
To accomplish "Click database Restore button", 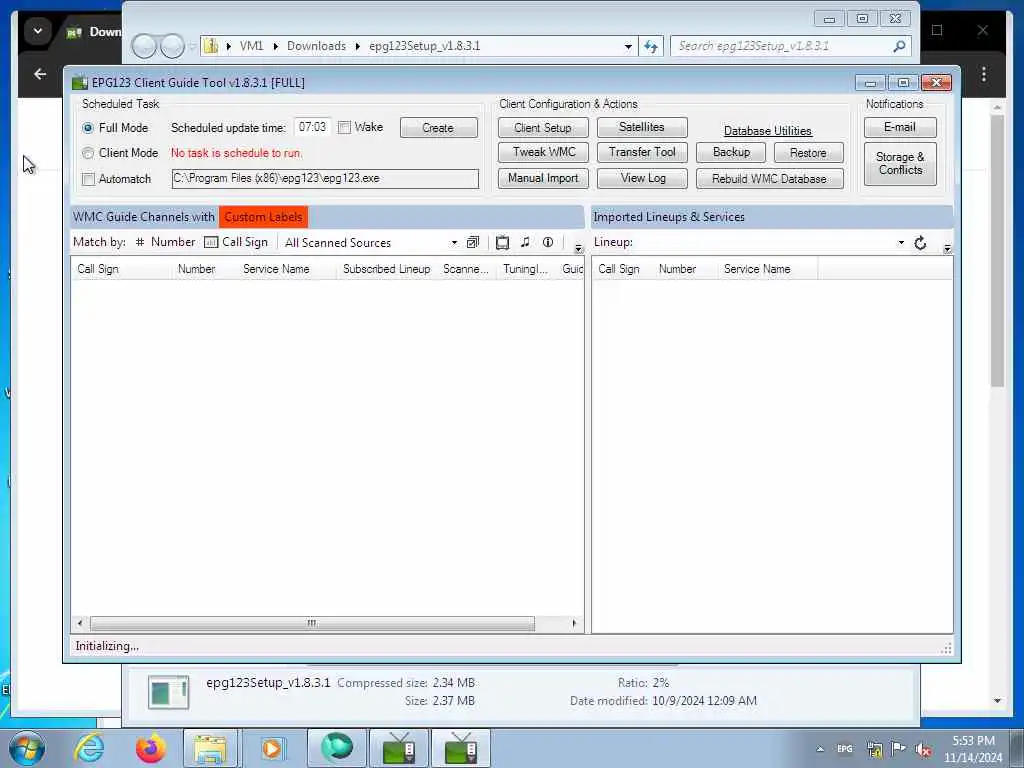I will pos(808,153).
